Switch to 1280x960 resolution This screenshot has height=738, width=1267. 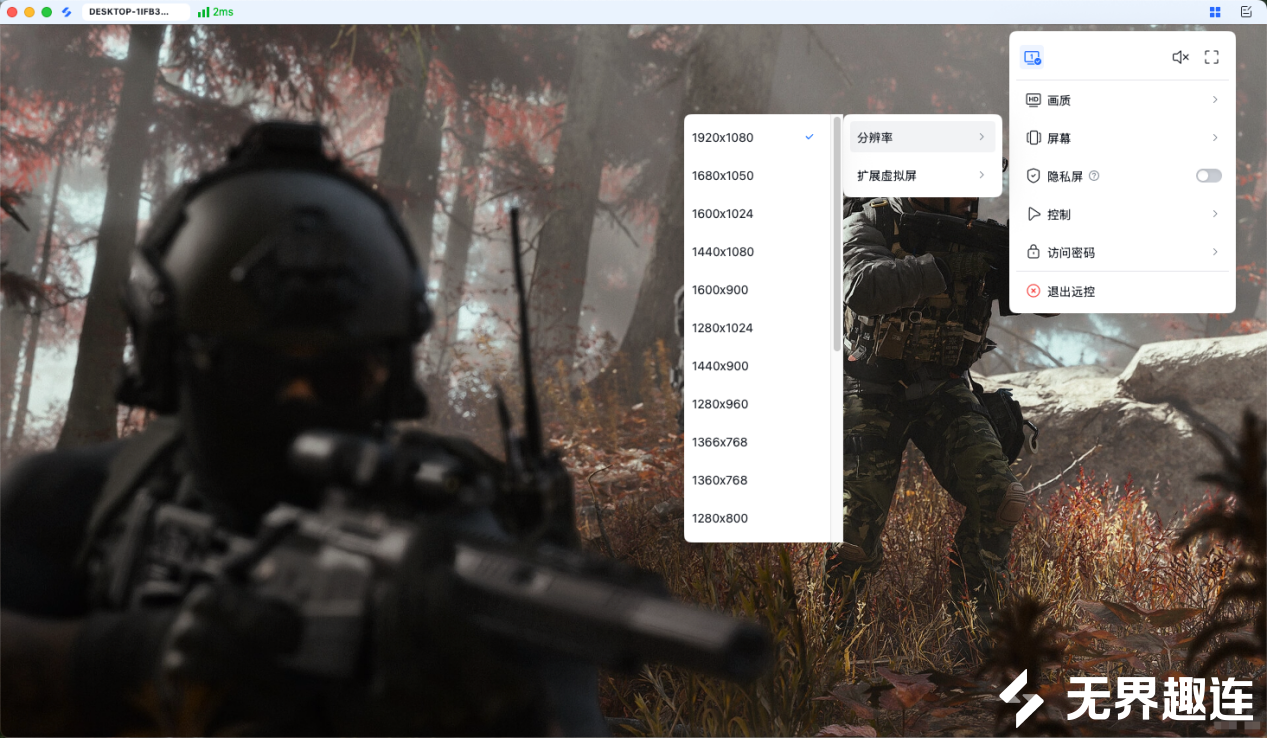click(x=757, y=403)
